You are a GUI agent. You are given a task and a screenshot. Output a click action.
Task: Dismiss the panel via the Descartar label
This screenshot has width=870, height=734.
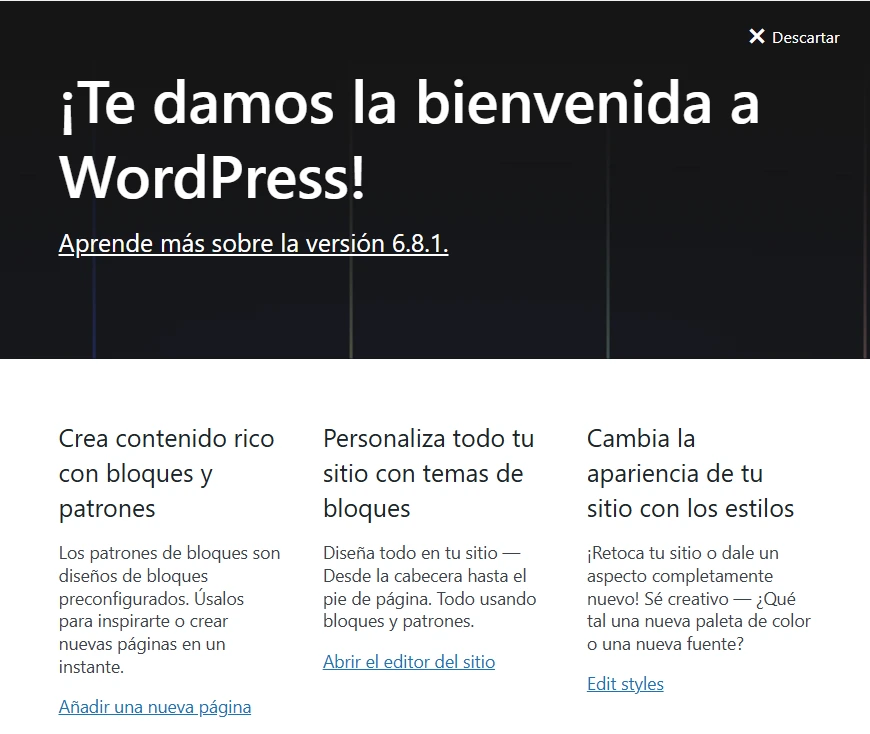805,38
